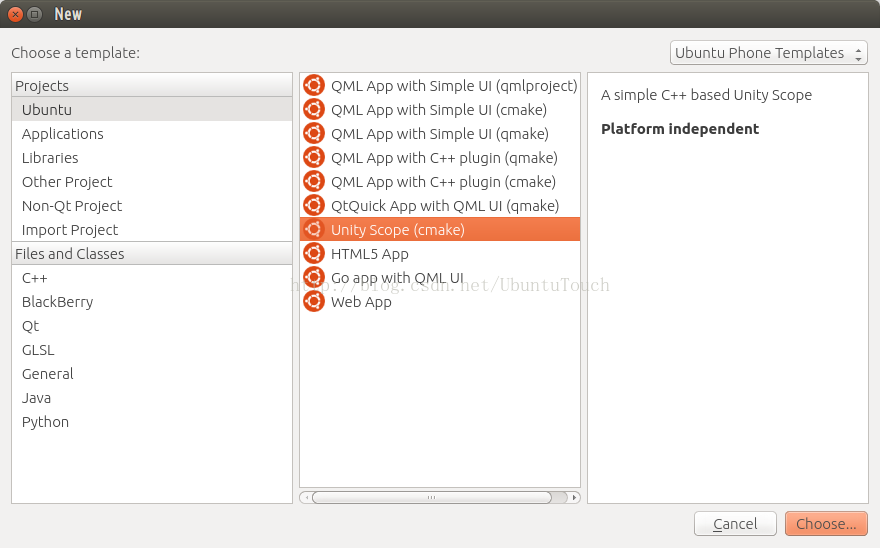The height and width of the screenshot is (548, 880).
Task: Click icon beside QtQuick App with QML UI
Action: (x=314, y=206)
